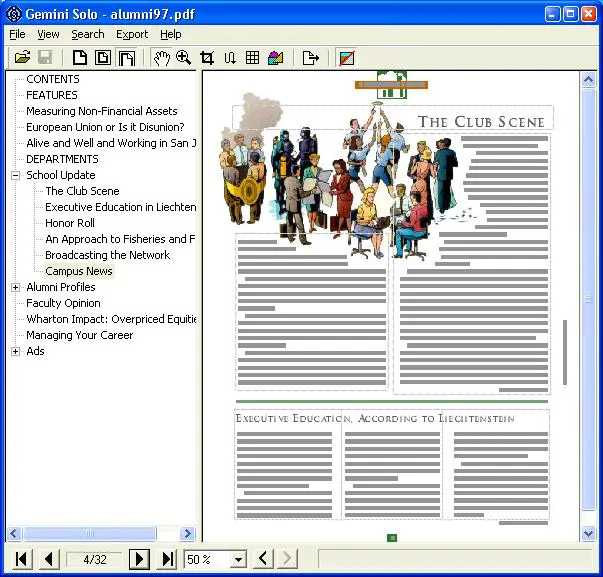Screen dimensions: 603x577
Task: Click the export arrow icon in toolbar
Action: pyautogui.click(x=311, y=58)
